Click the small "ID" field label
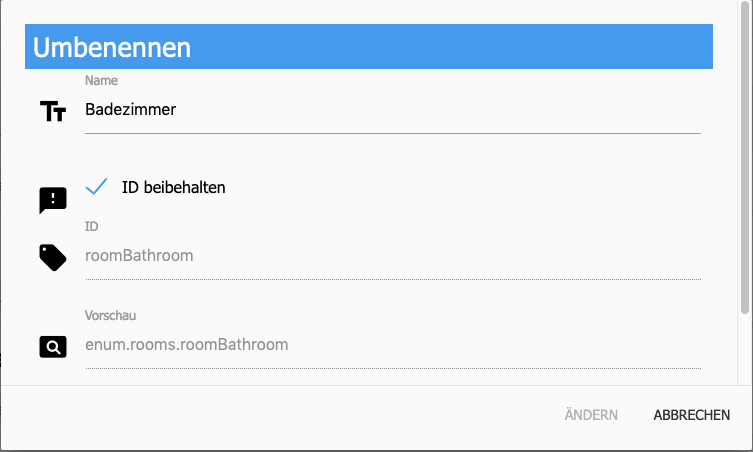The height and width of the screenshot is (452, 753). tap(92, 227)
